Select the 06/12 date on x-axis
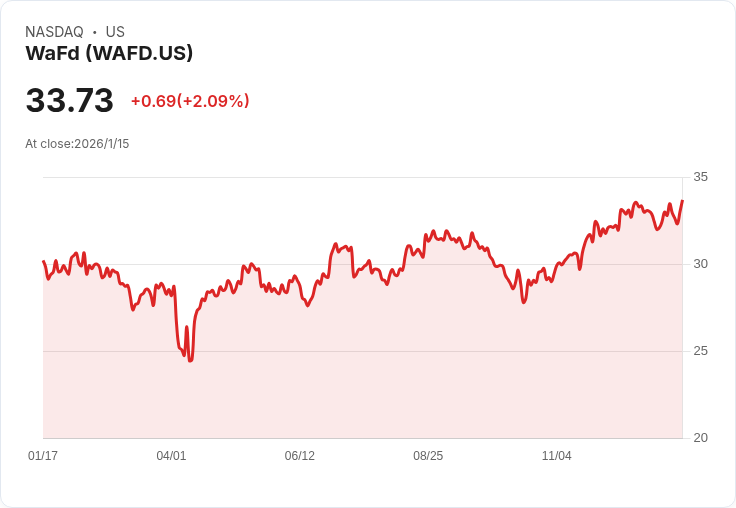 coord(299,456)
